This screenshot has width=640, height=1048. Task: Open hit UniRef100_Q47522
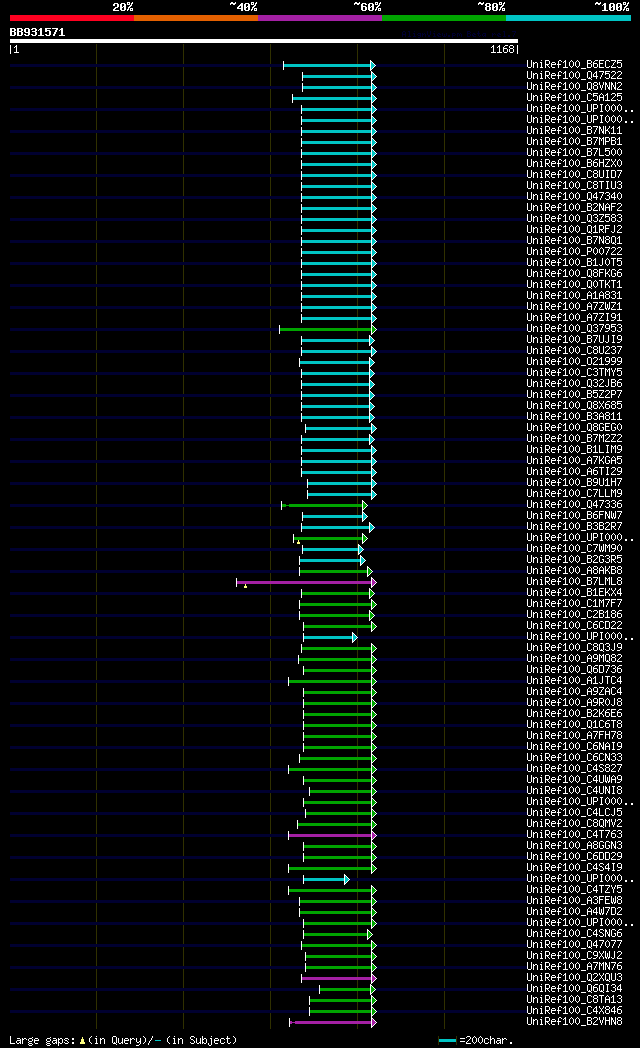(x=574, y=76)
